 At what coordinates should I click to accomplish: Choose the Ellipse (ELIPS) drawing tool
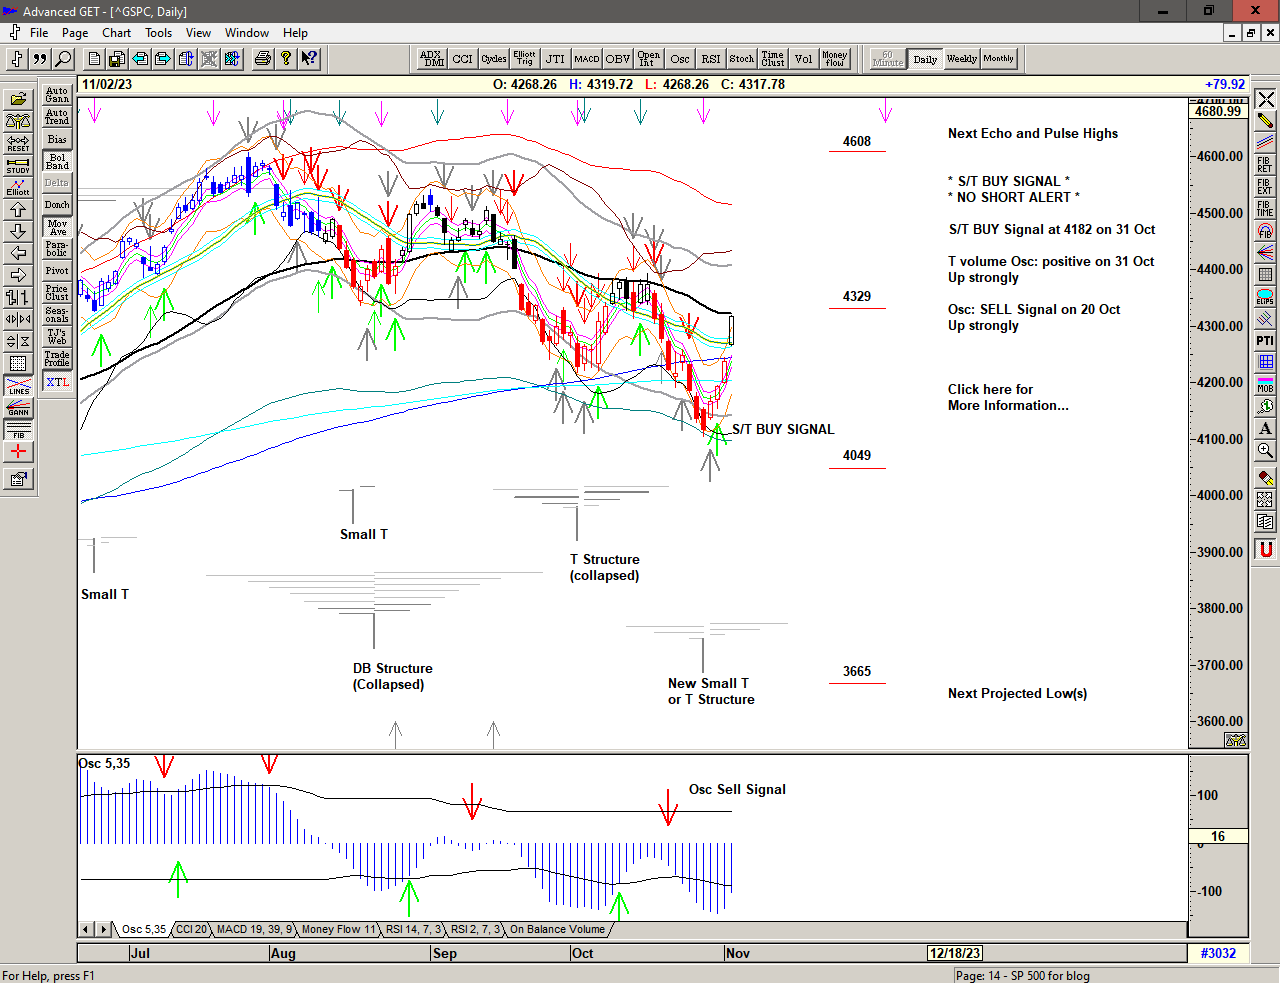click(1265, 297)
